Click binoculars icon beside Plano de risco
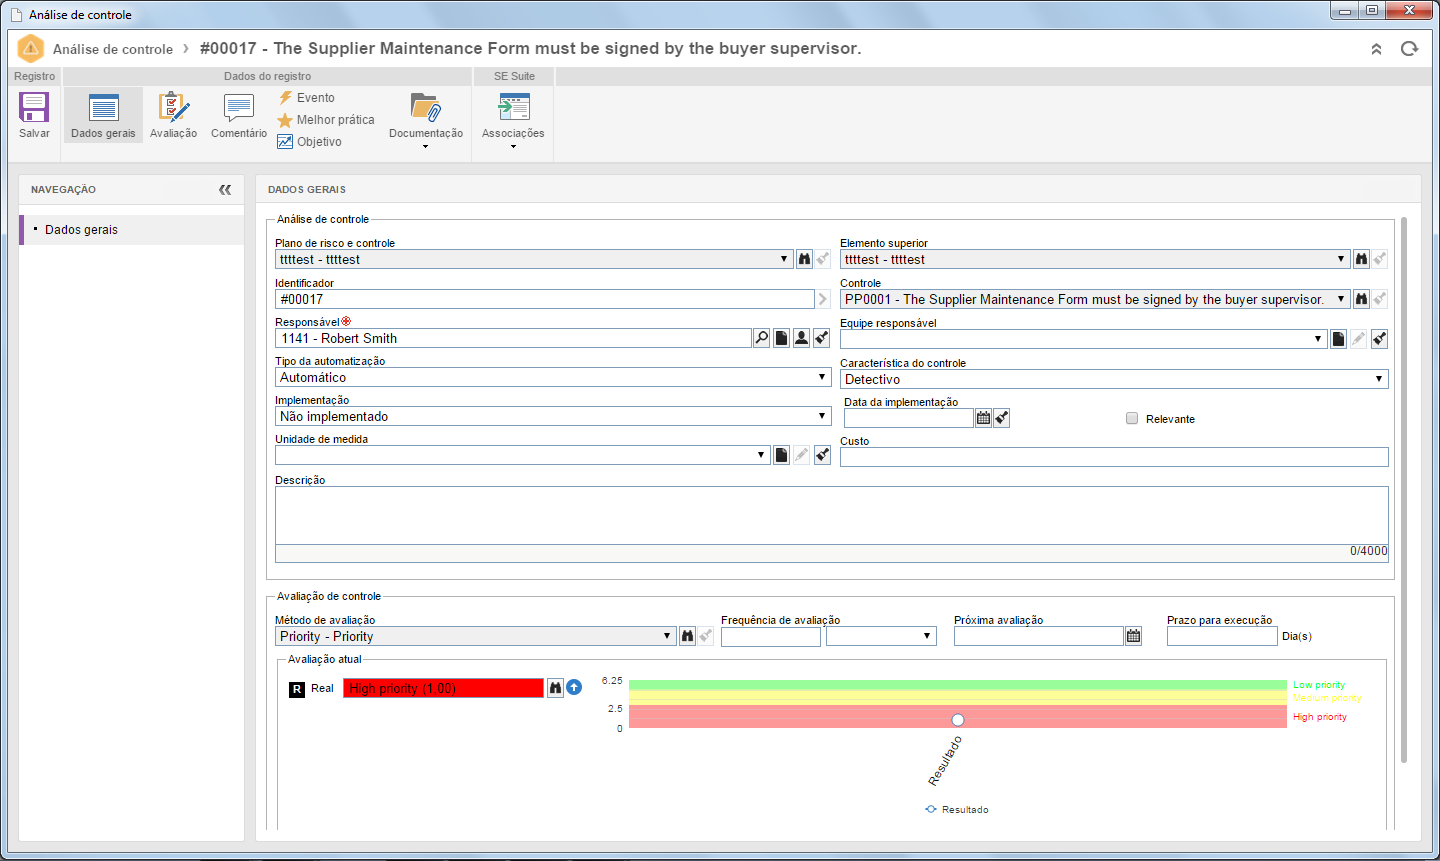This screenshot has height=861, width=1440. point(805,259)
